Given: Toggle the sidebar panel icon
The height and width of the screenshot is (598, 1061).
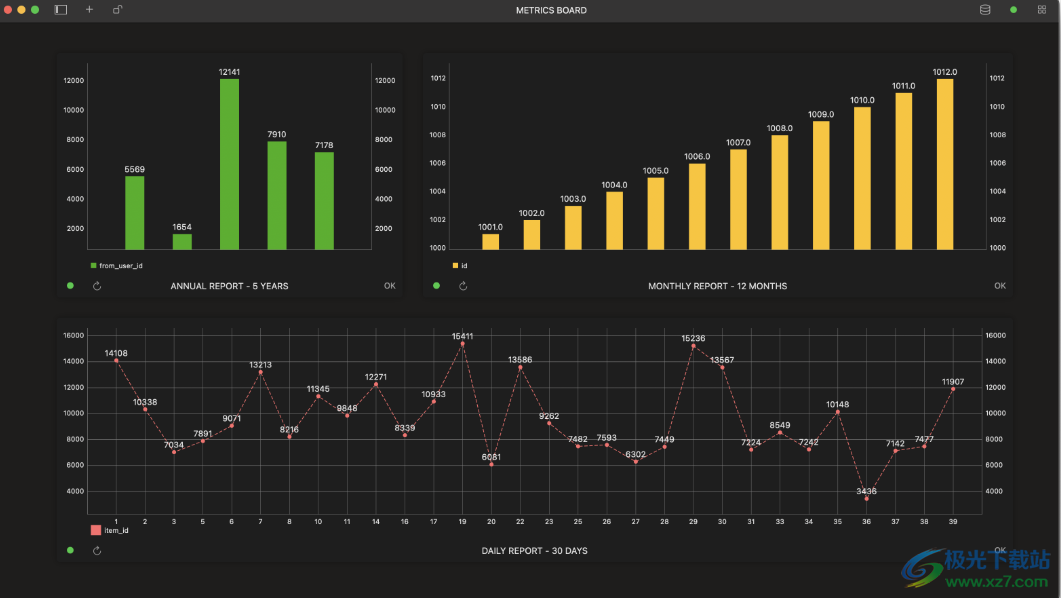Looking at the screenshot, I should [x=61, y=10].
